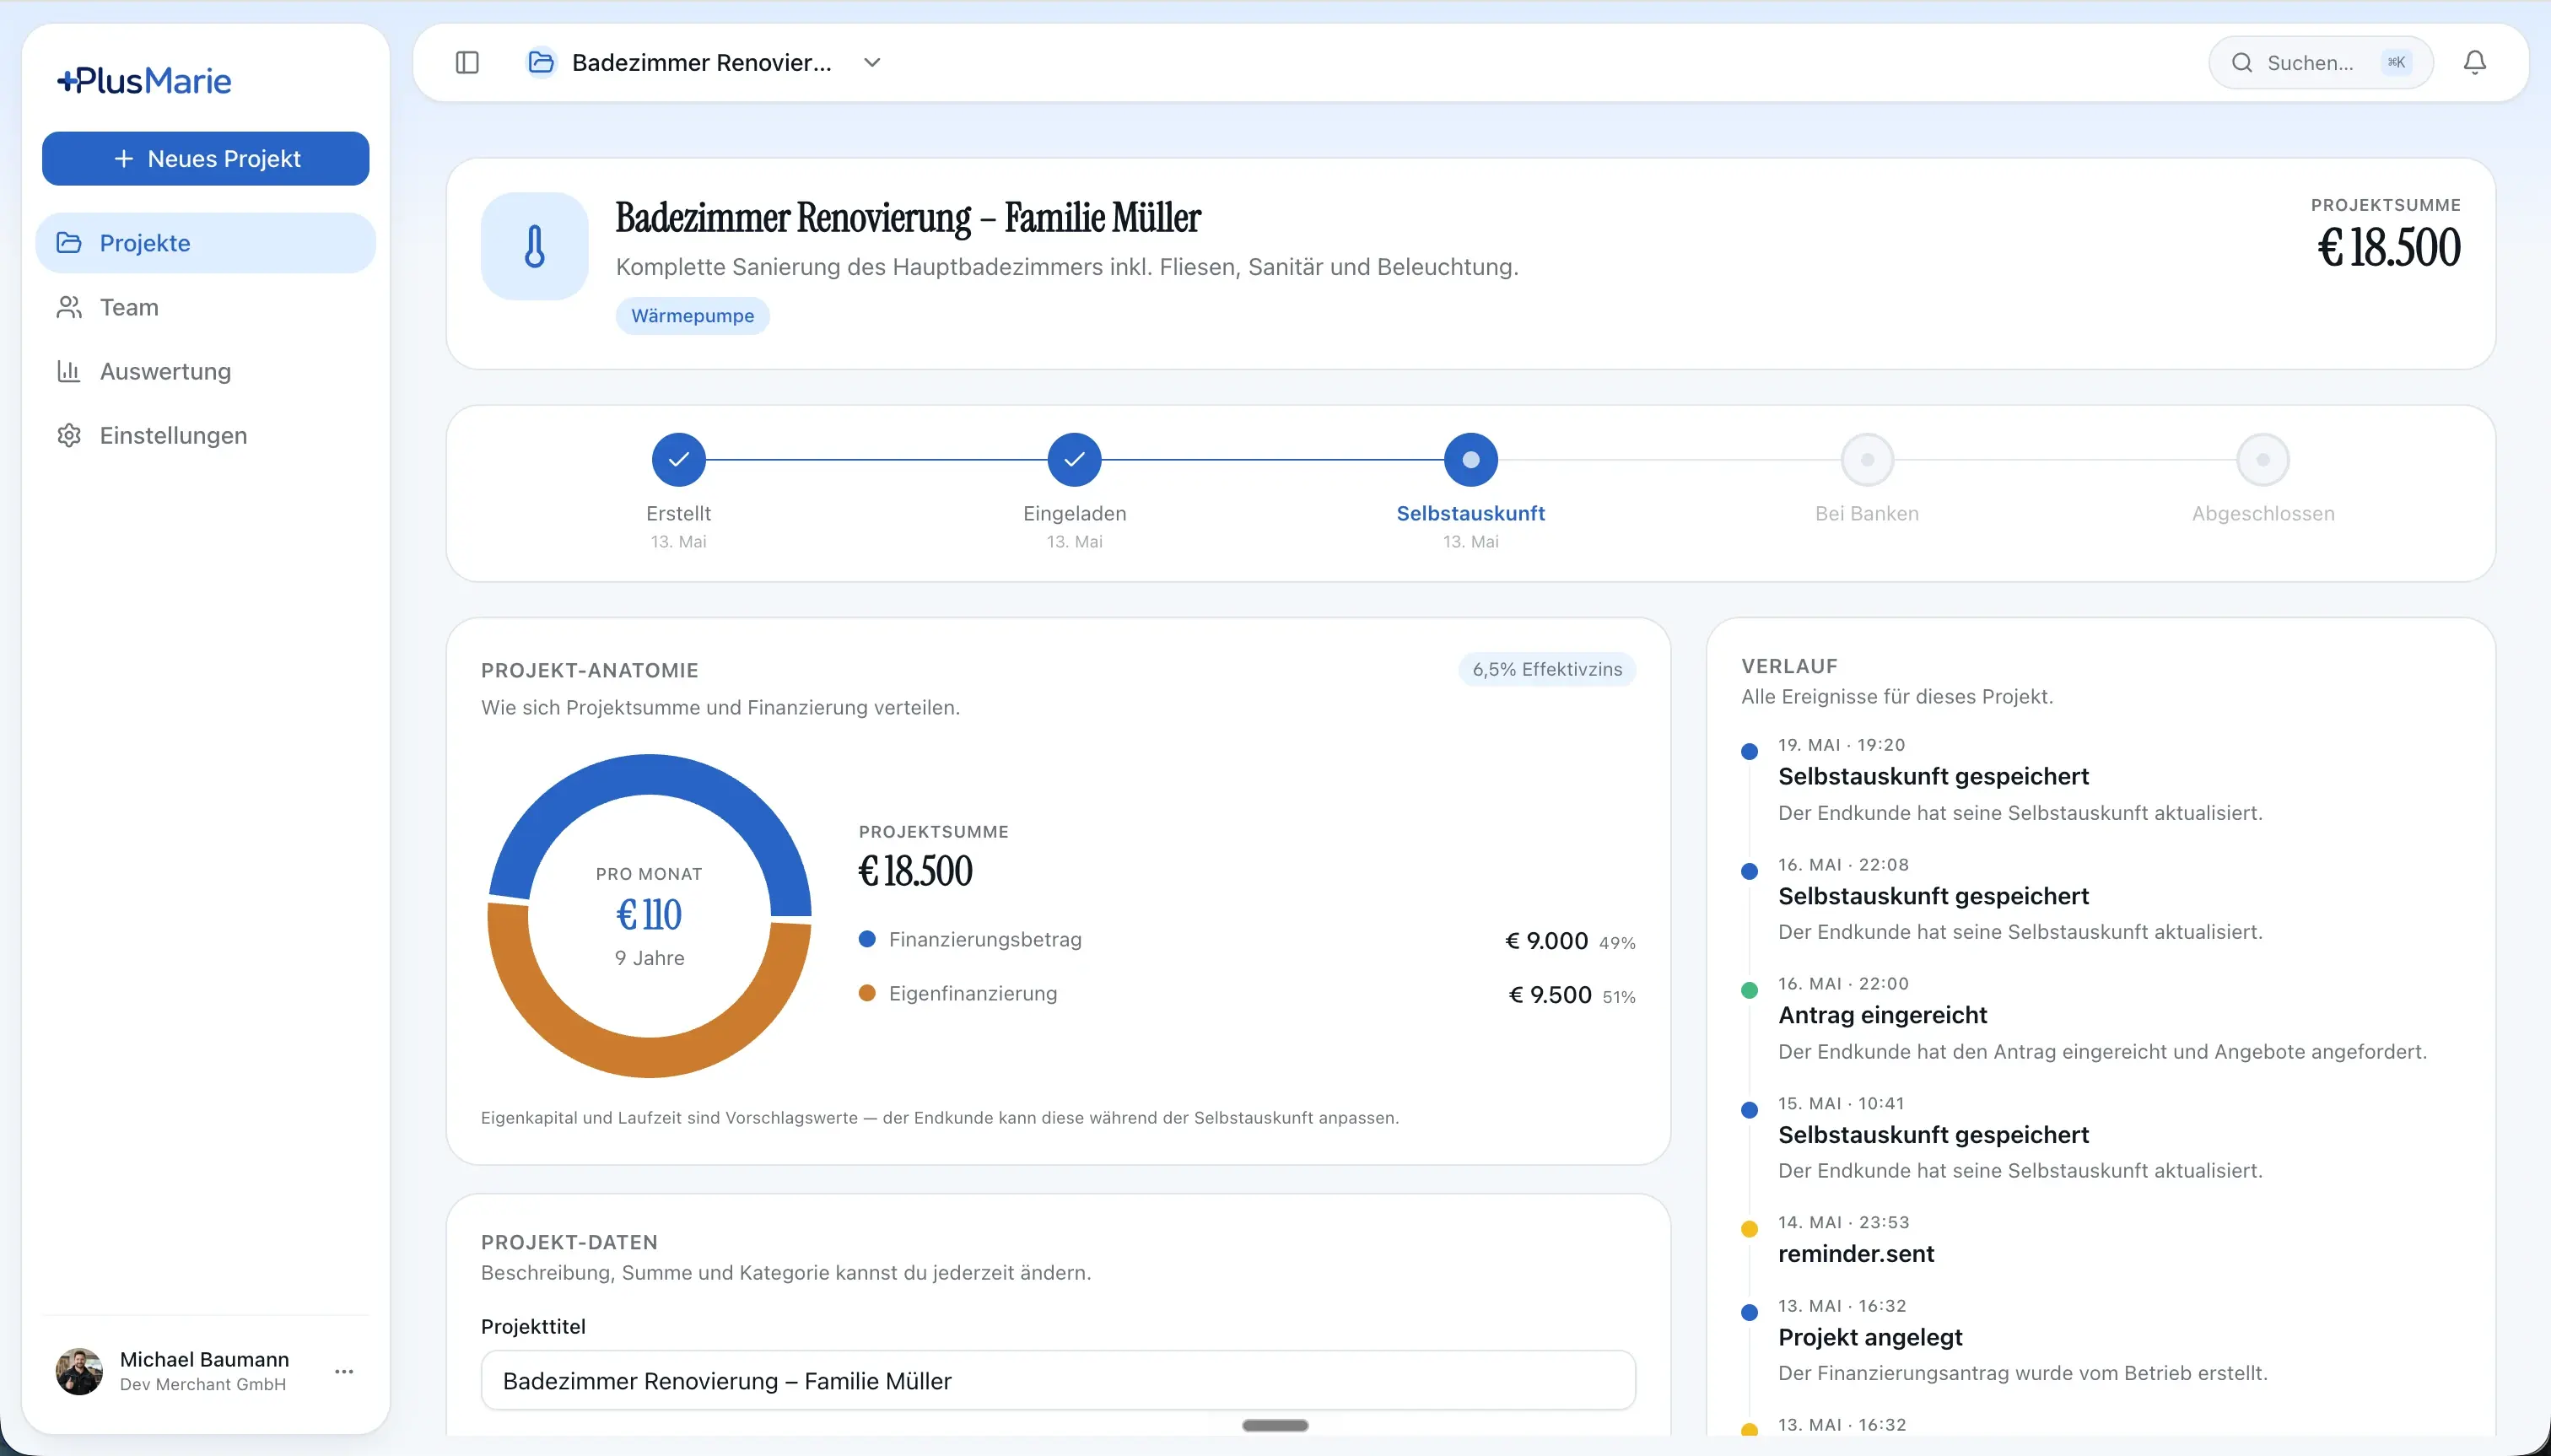Select the Eingeladen step checkmark

pos(1074,459)
